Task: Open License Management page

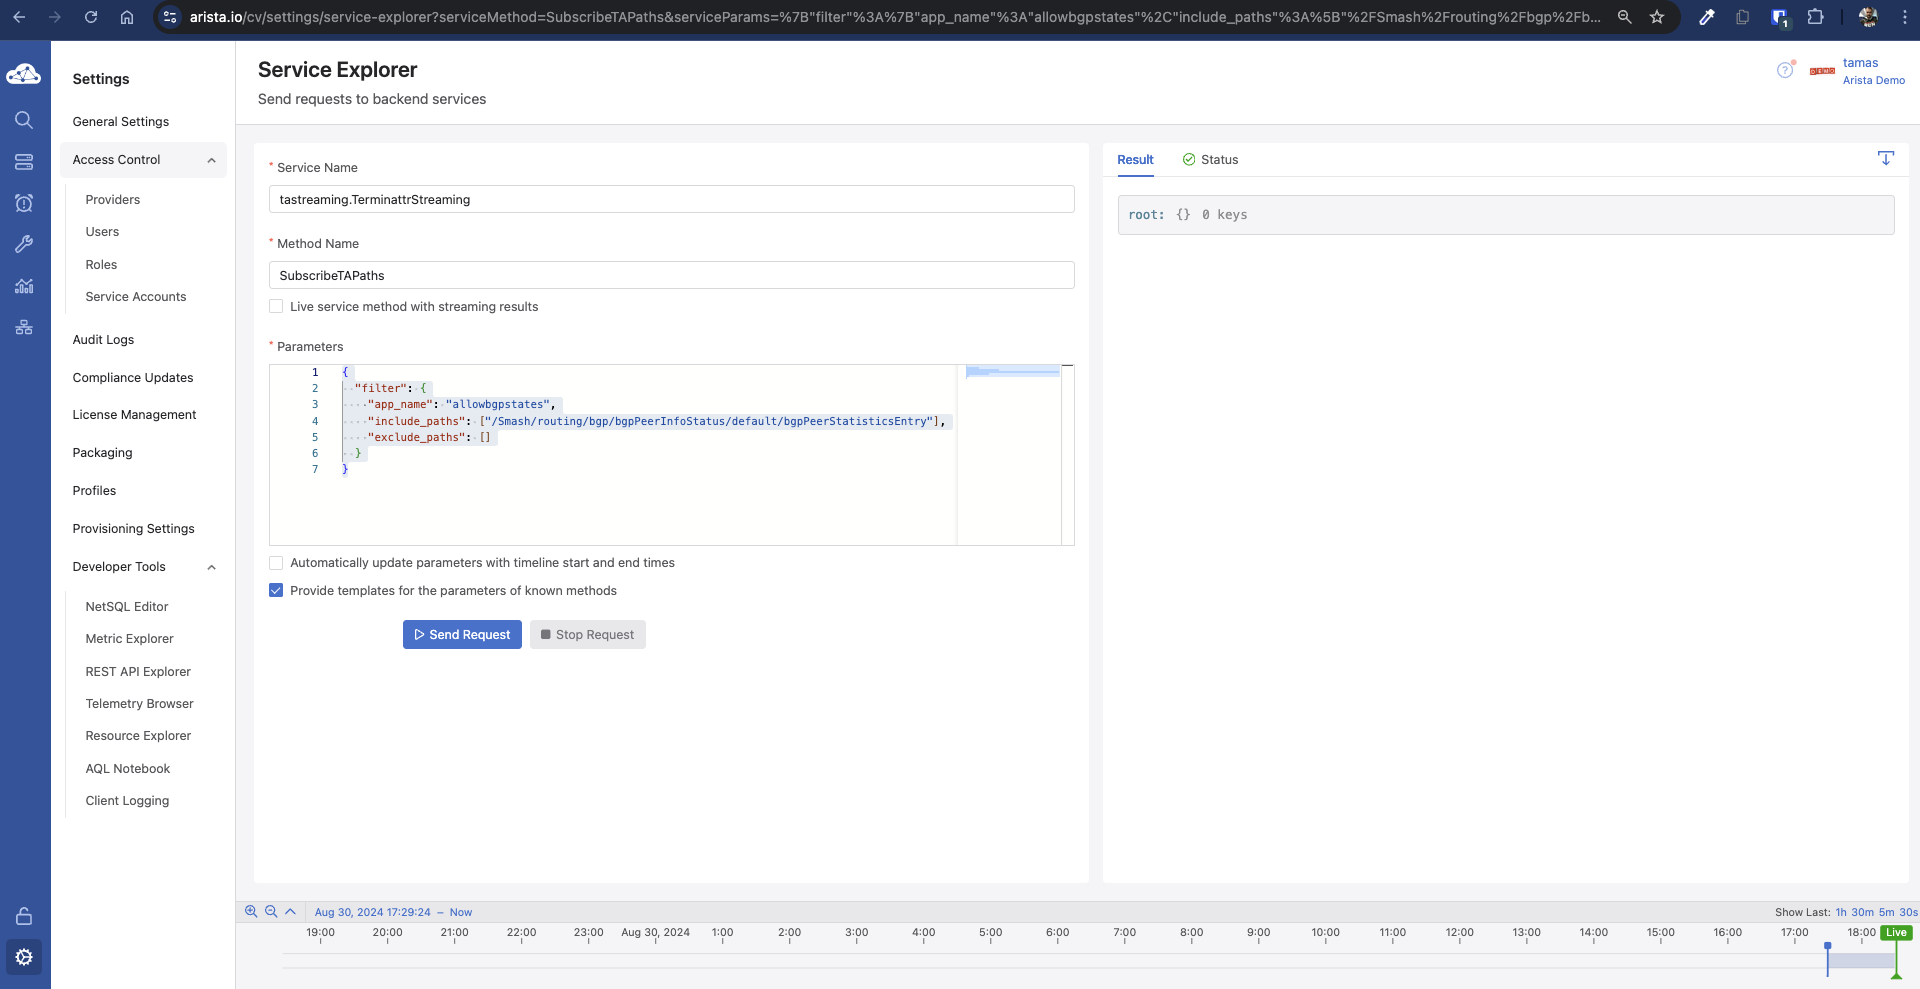Action: coord(134,415)
